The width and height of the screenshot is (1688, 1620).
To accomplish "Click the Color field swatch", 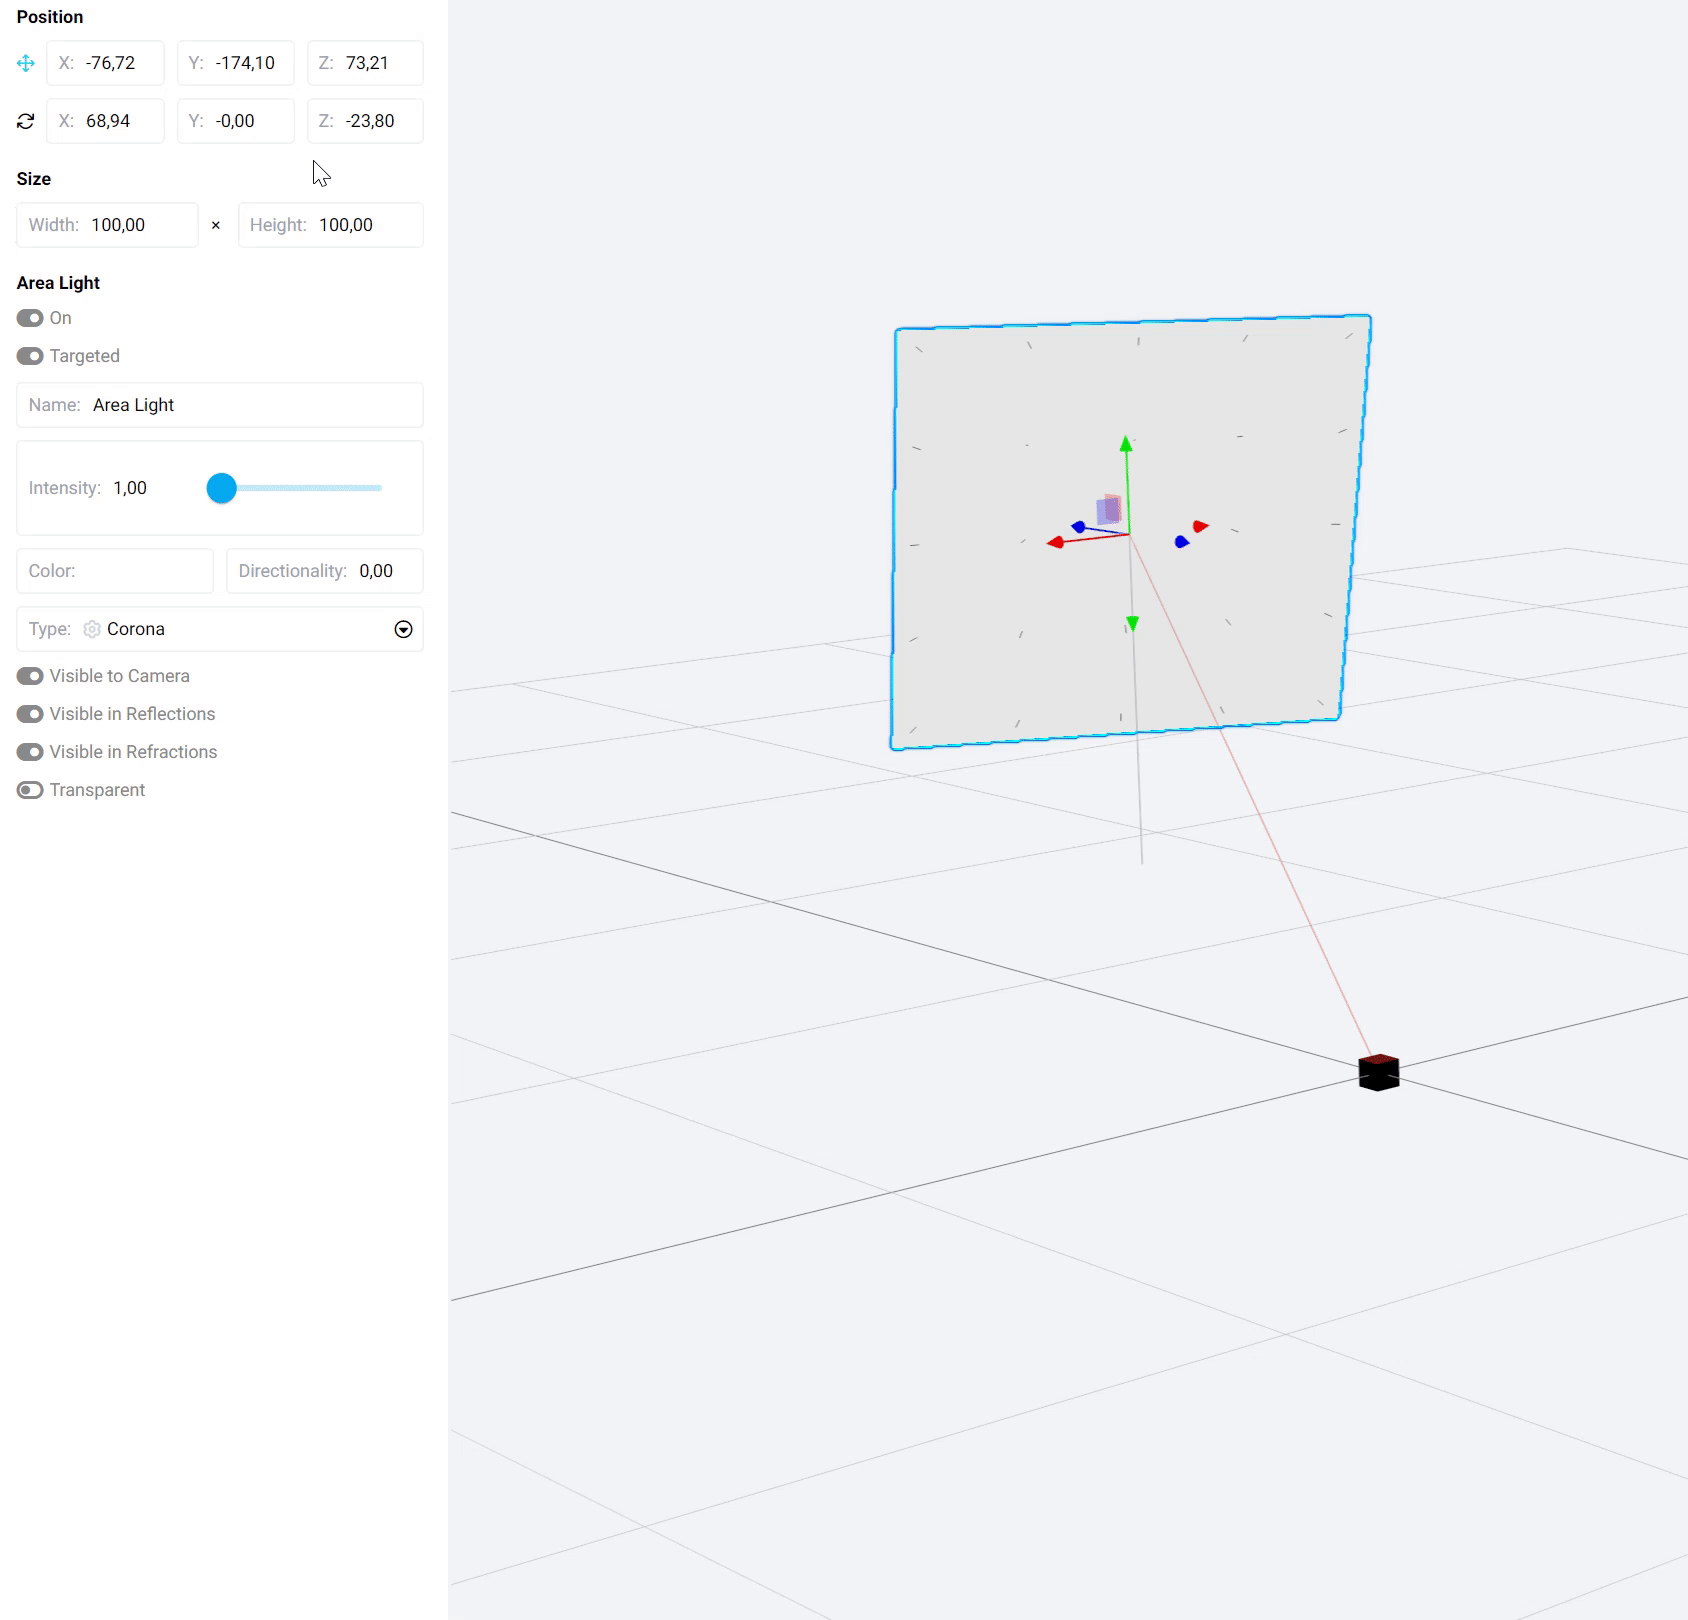I will click(x=140, y=571).
